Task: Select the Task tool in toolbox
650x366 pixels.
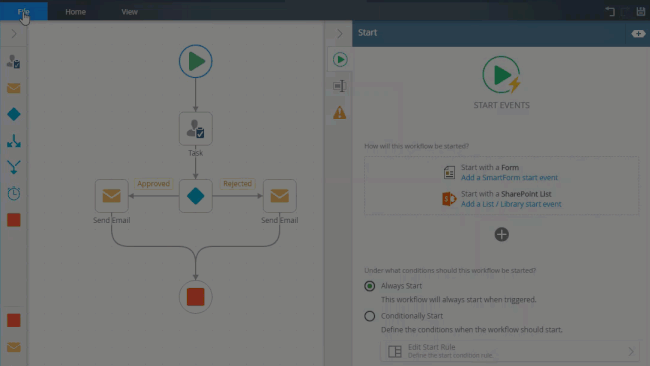Action: click(x=14, y=62)
